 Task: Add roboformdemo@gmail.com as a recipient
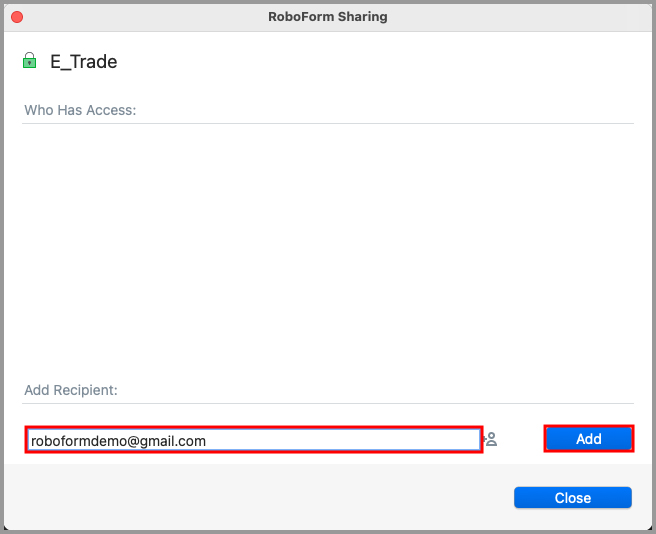click(589, 439)
